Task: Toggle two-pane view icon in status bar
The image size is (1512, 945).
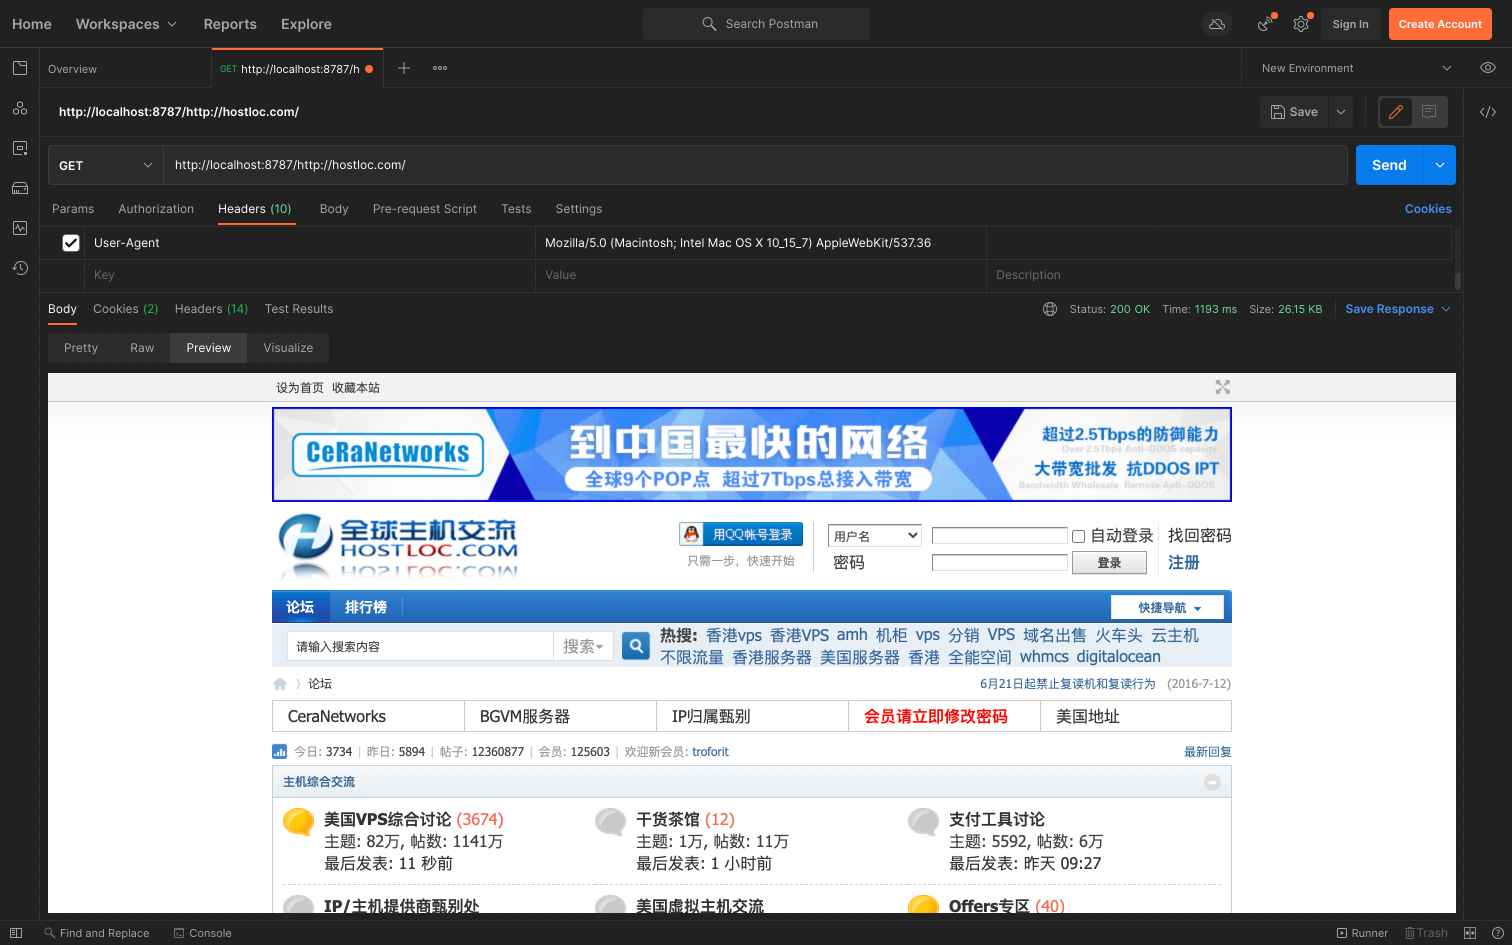Action: 1471,933
